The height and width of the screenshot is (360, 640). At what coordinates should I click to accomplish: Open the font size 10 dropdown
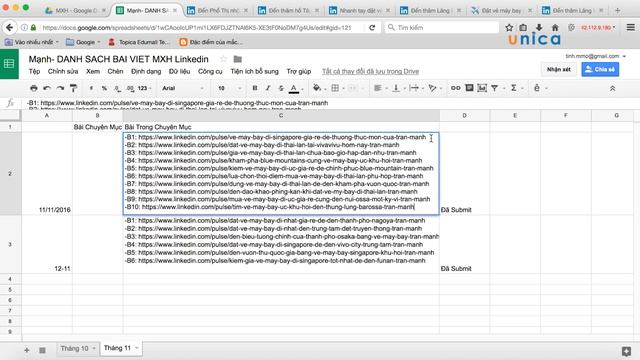pos(229,88)
